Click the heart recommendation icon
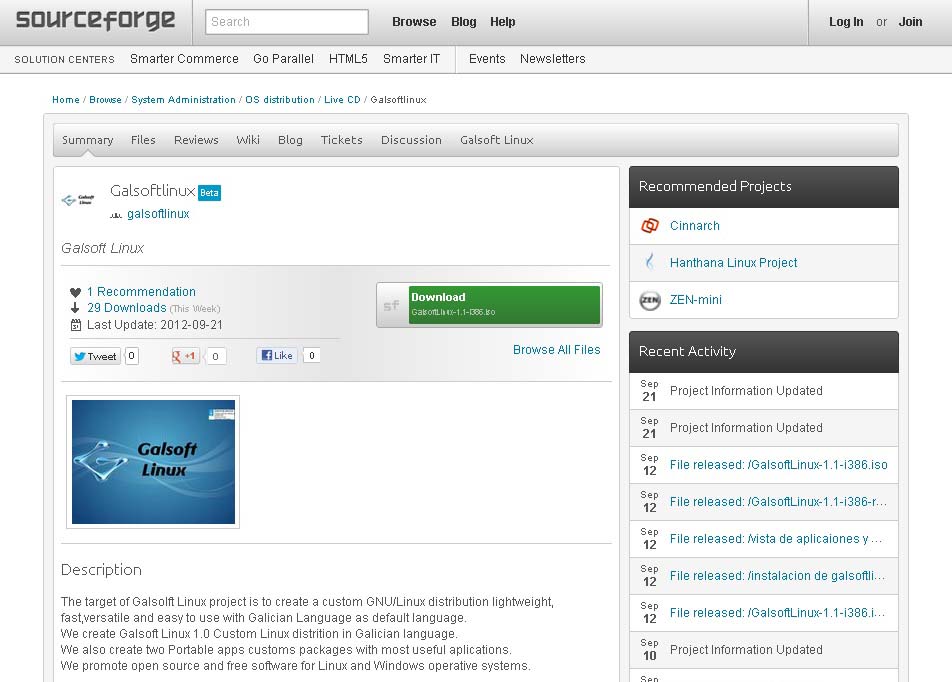The image size is (952, 682). [x=75, y=292]
